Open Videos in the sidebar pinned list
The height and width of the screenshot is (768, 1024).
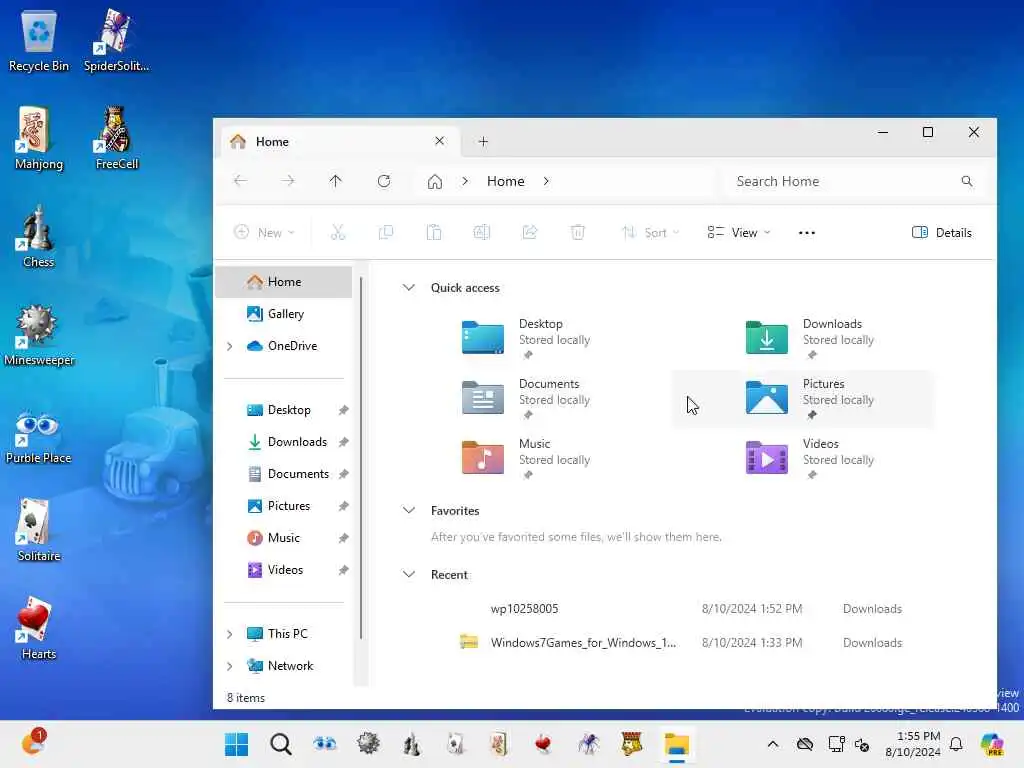coord(285,570)
